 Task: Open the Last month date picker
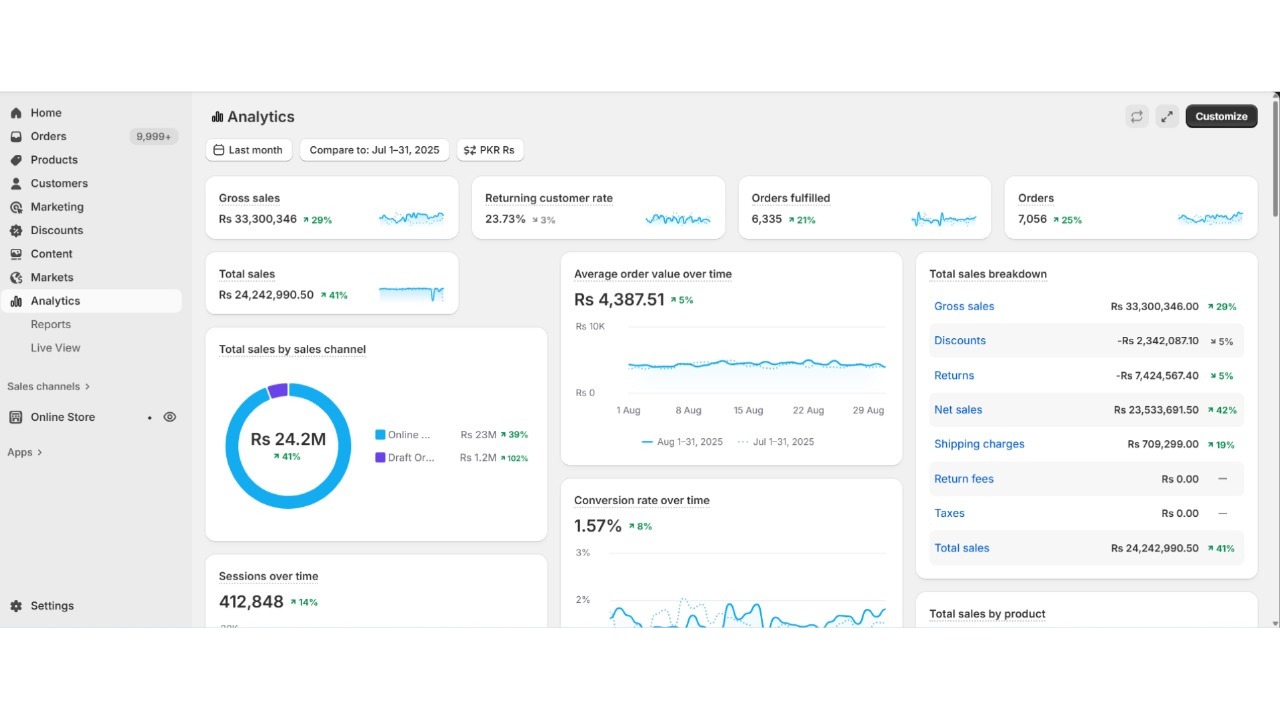249,150
